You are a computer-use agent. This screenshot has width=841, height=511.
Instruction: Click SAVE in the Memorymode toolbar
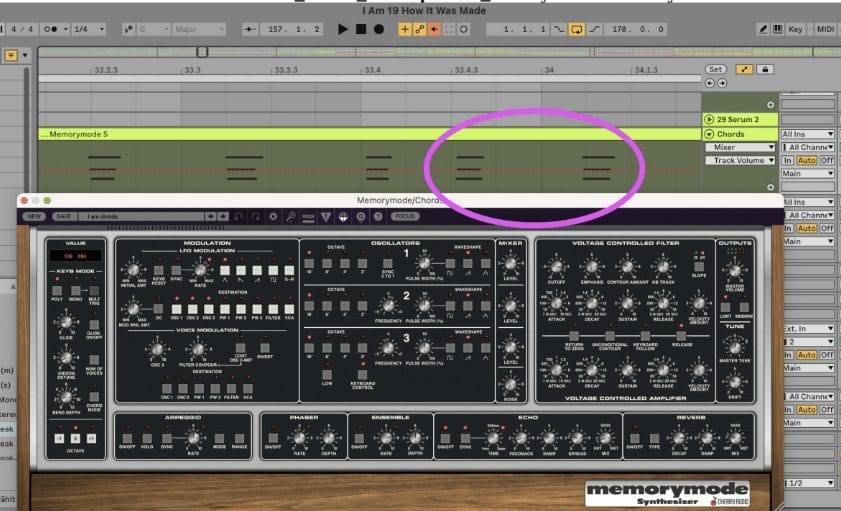[63, 216]
